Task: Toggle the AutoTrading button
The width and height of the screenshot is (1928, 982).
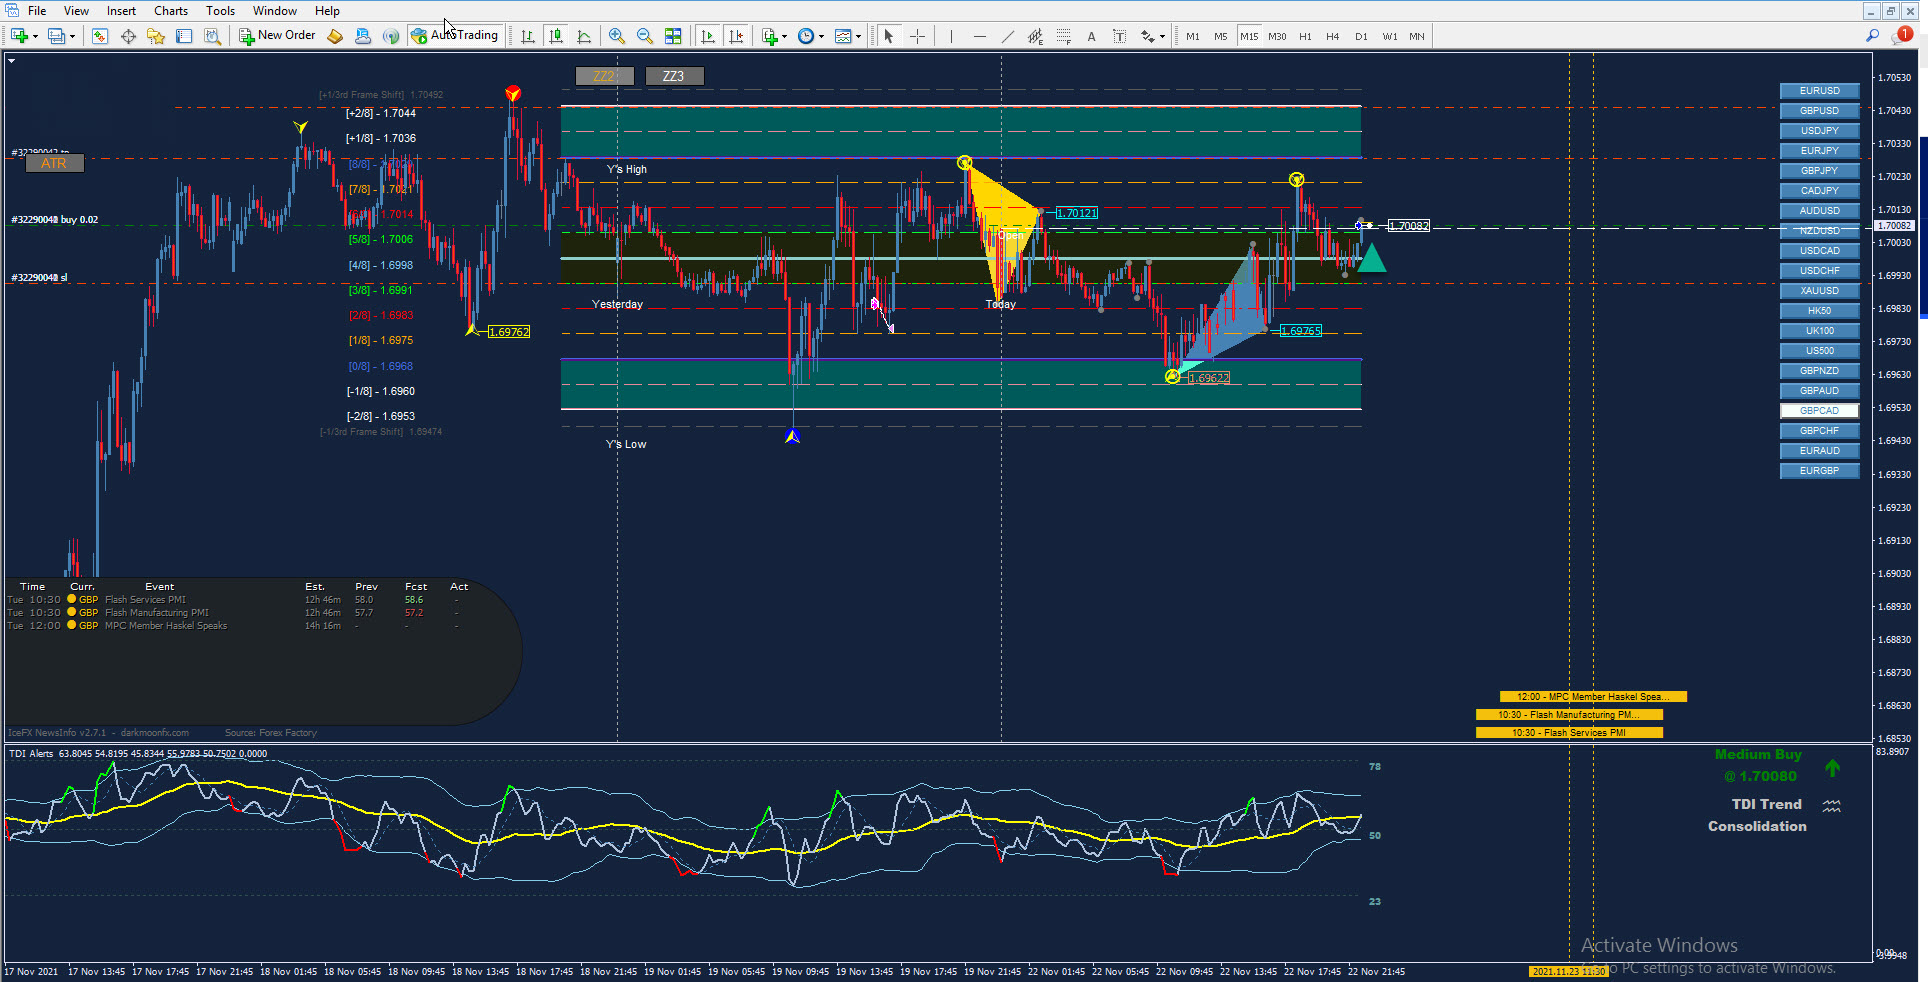Action: click(x=455, y=35)
